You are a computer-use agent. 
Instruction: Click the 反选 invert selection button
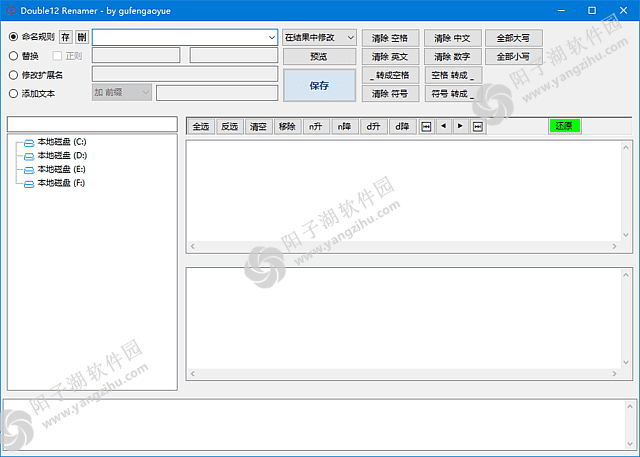tap(230, 126)
